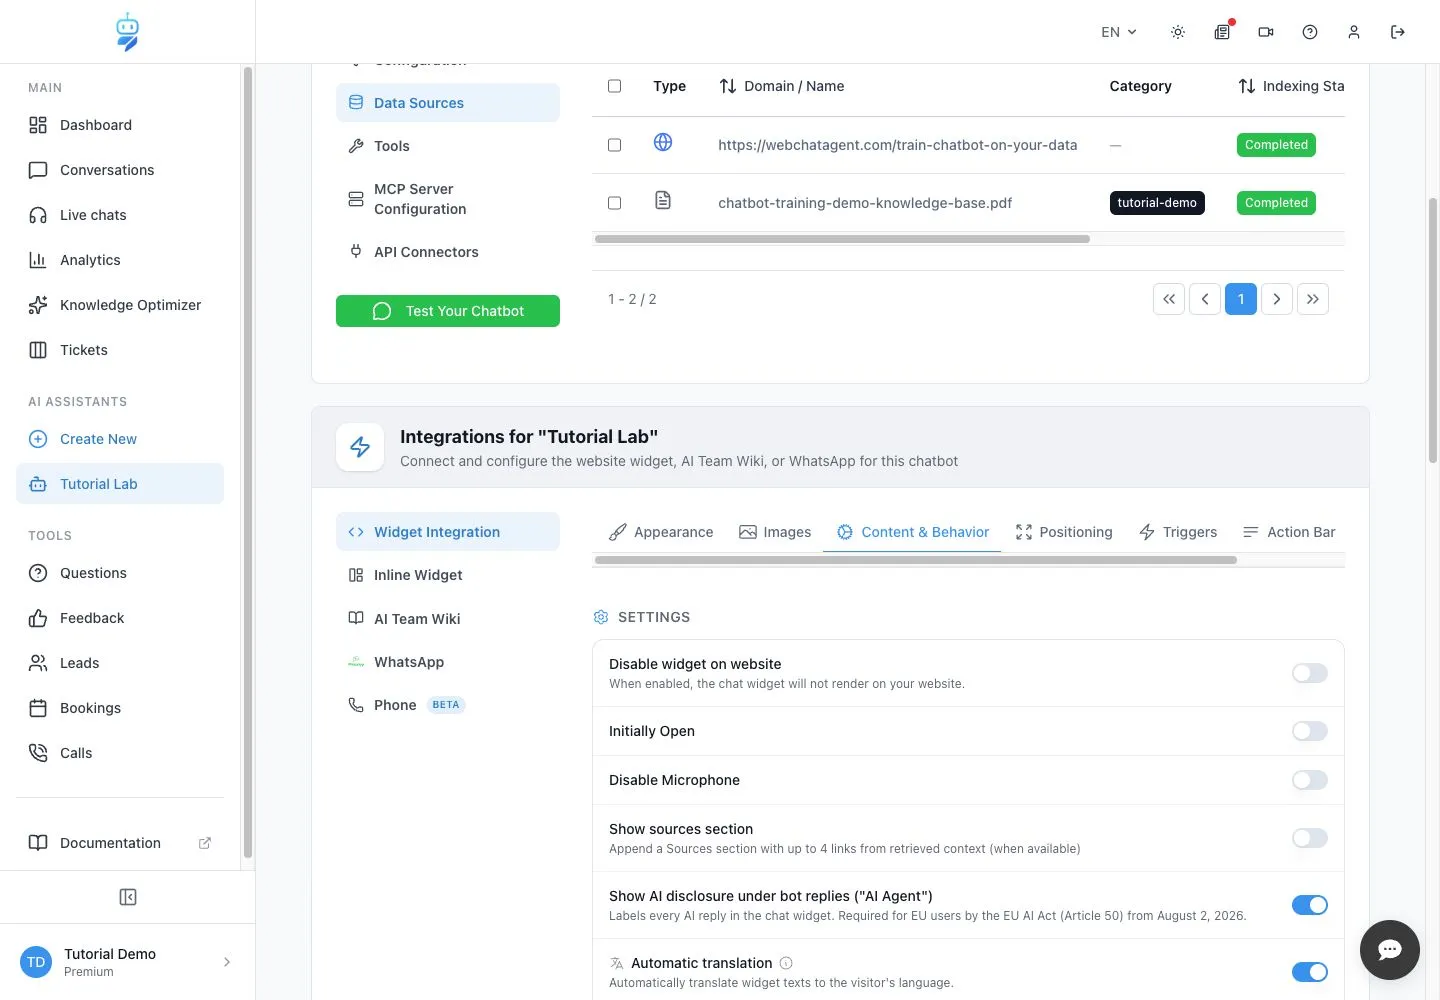Click Test Your Chatbot button
1440x1000 pixels.
coord(448,311)
